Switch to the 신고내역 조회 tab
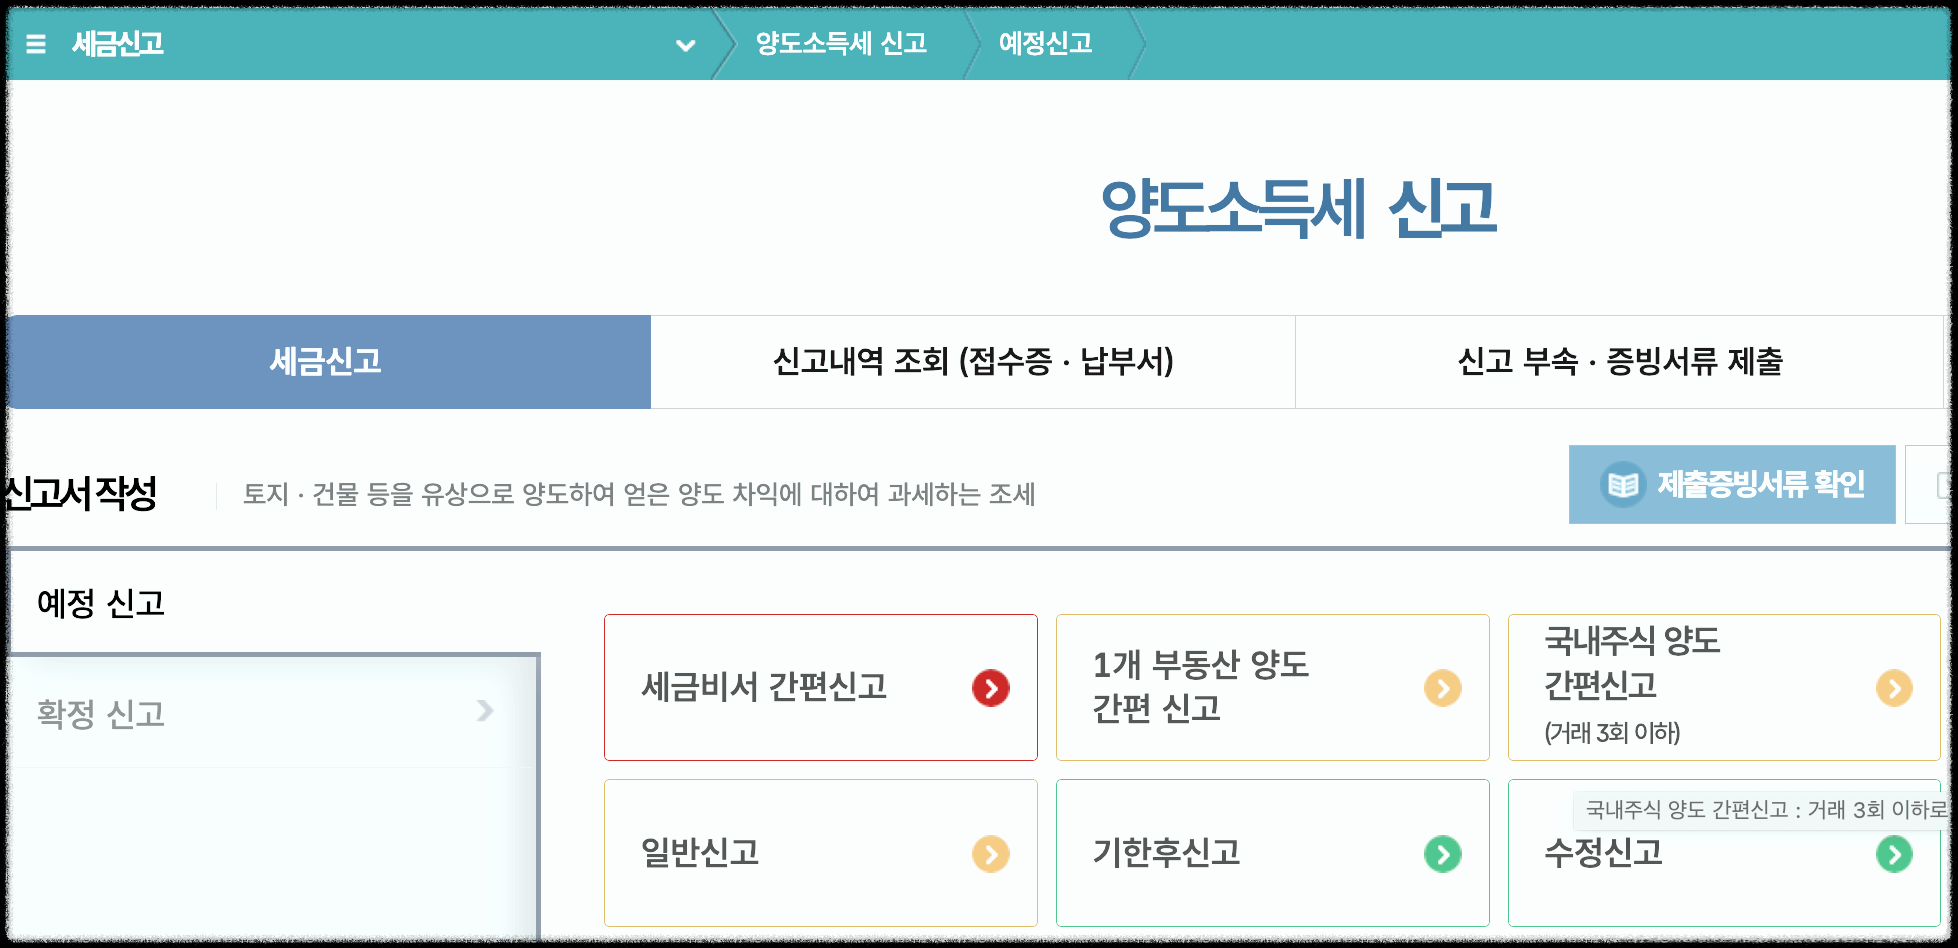The height and width of the screenshot is (948, 1958). [x=971, y=362]
